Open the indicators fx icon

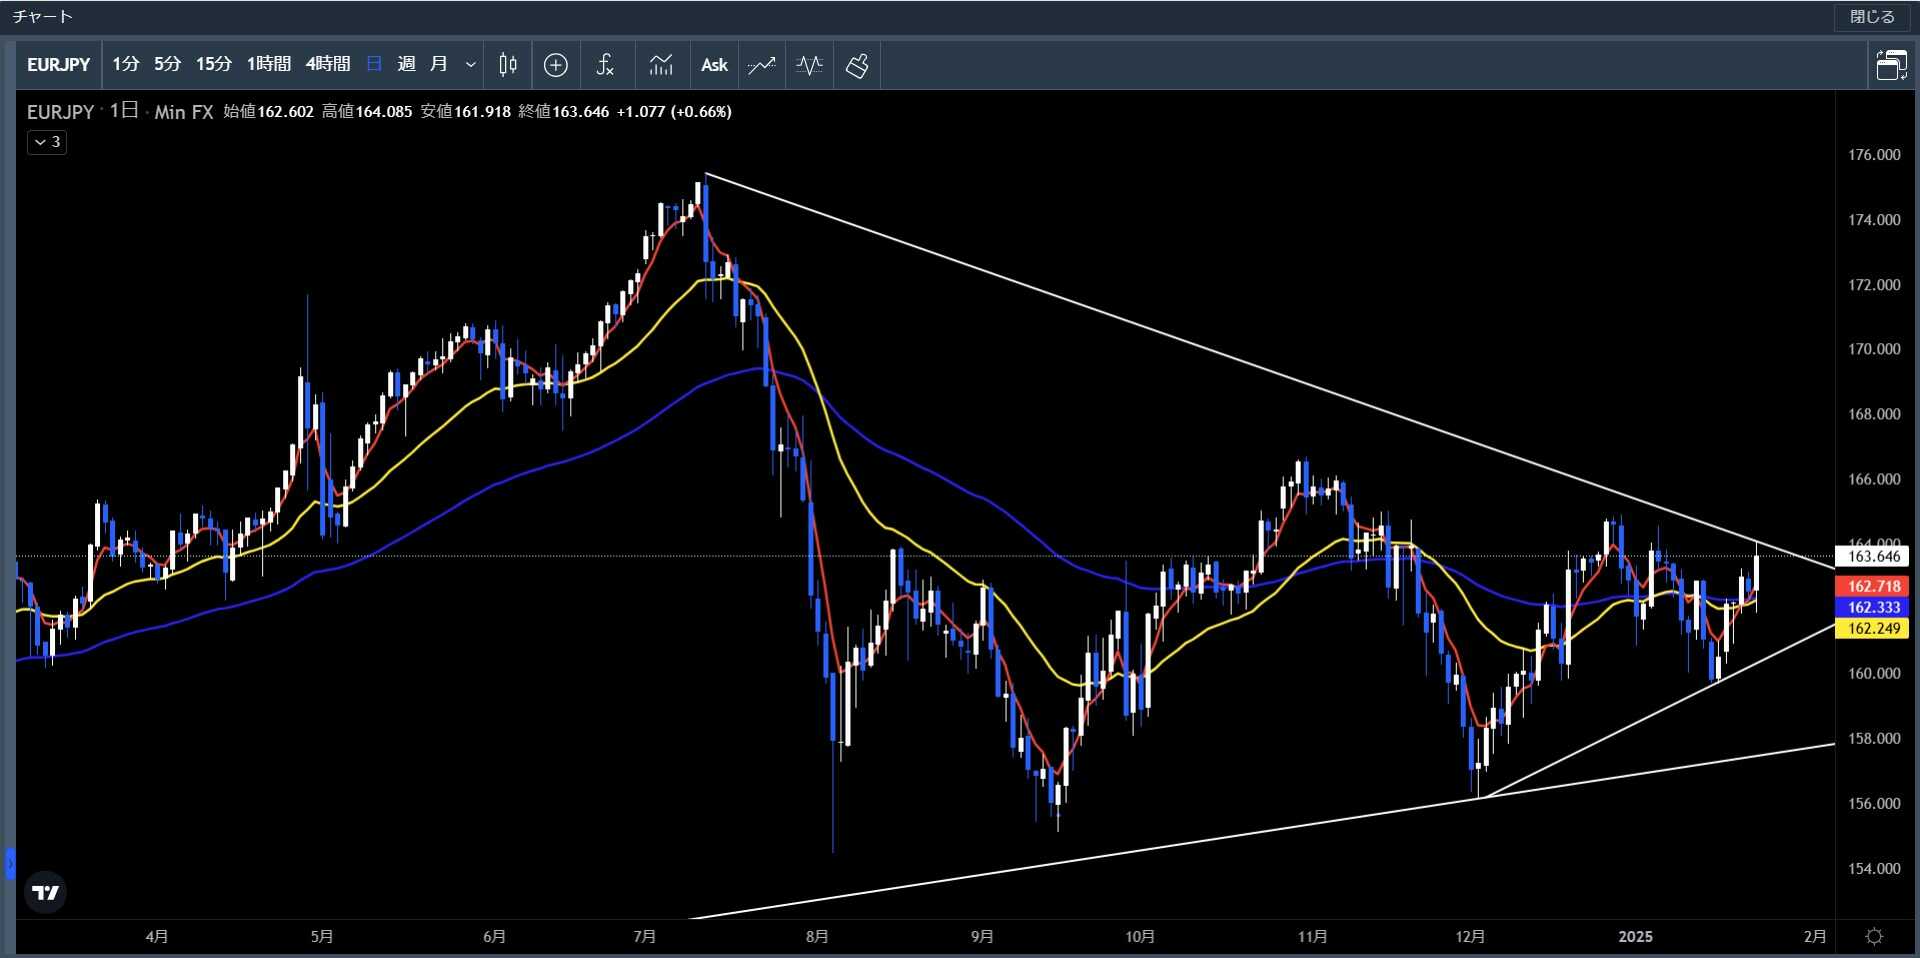[x=604, y=65]
